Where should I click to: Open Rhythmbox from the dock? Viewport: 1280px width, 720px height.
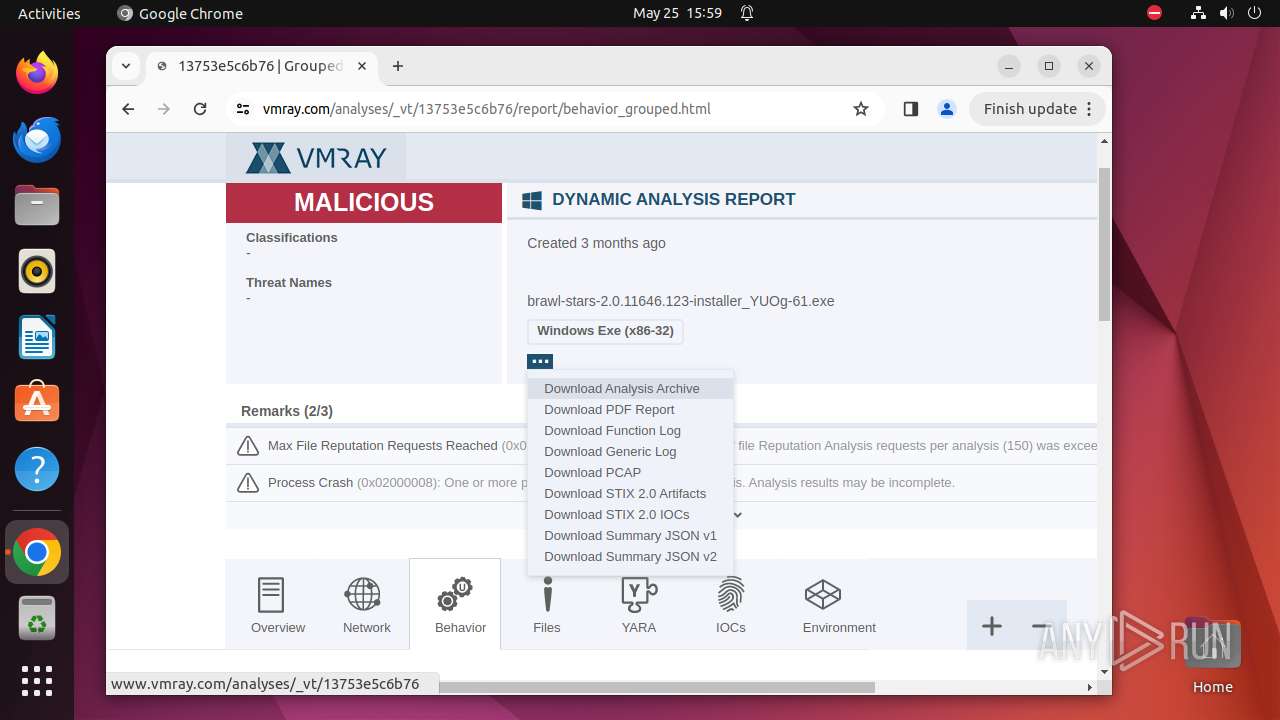37,271
